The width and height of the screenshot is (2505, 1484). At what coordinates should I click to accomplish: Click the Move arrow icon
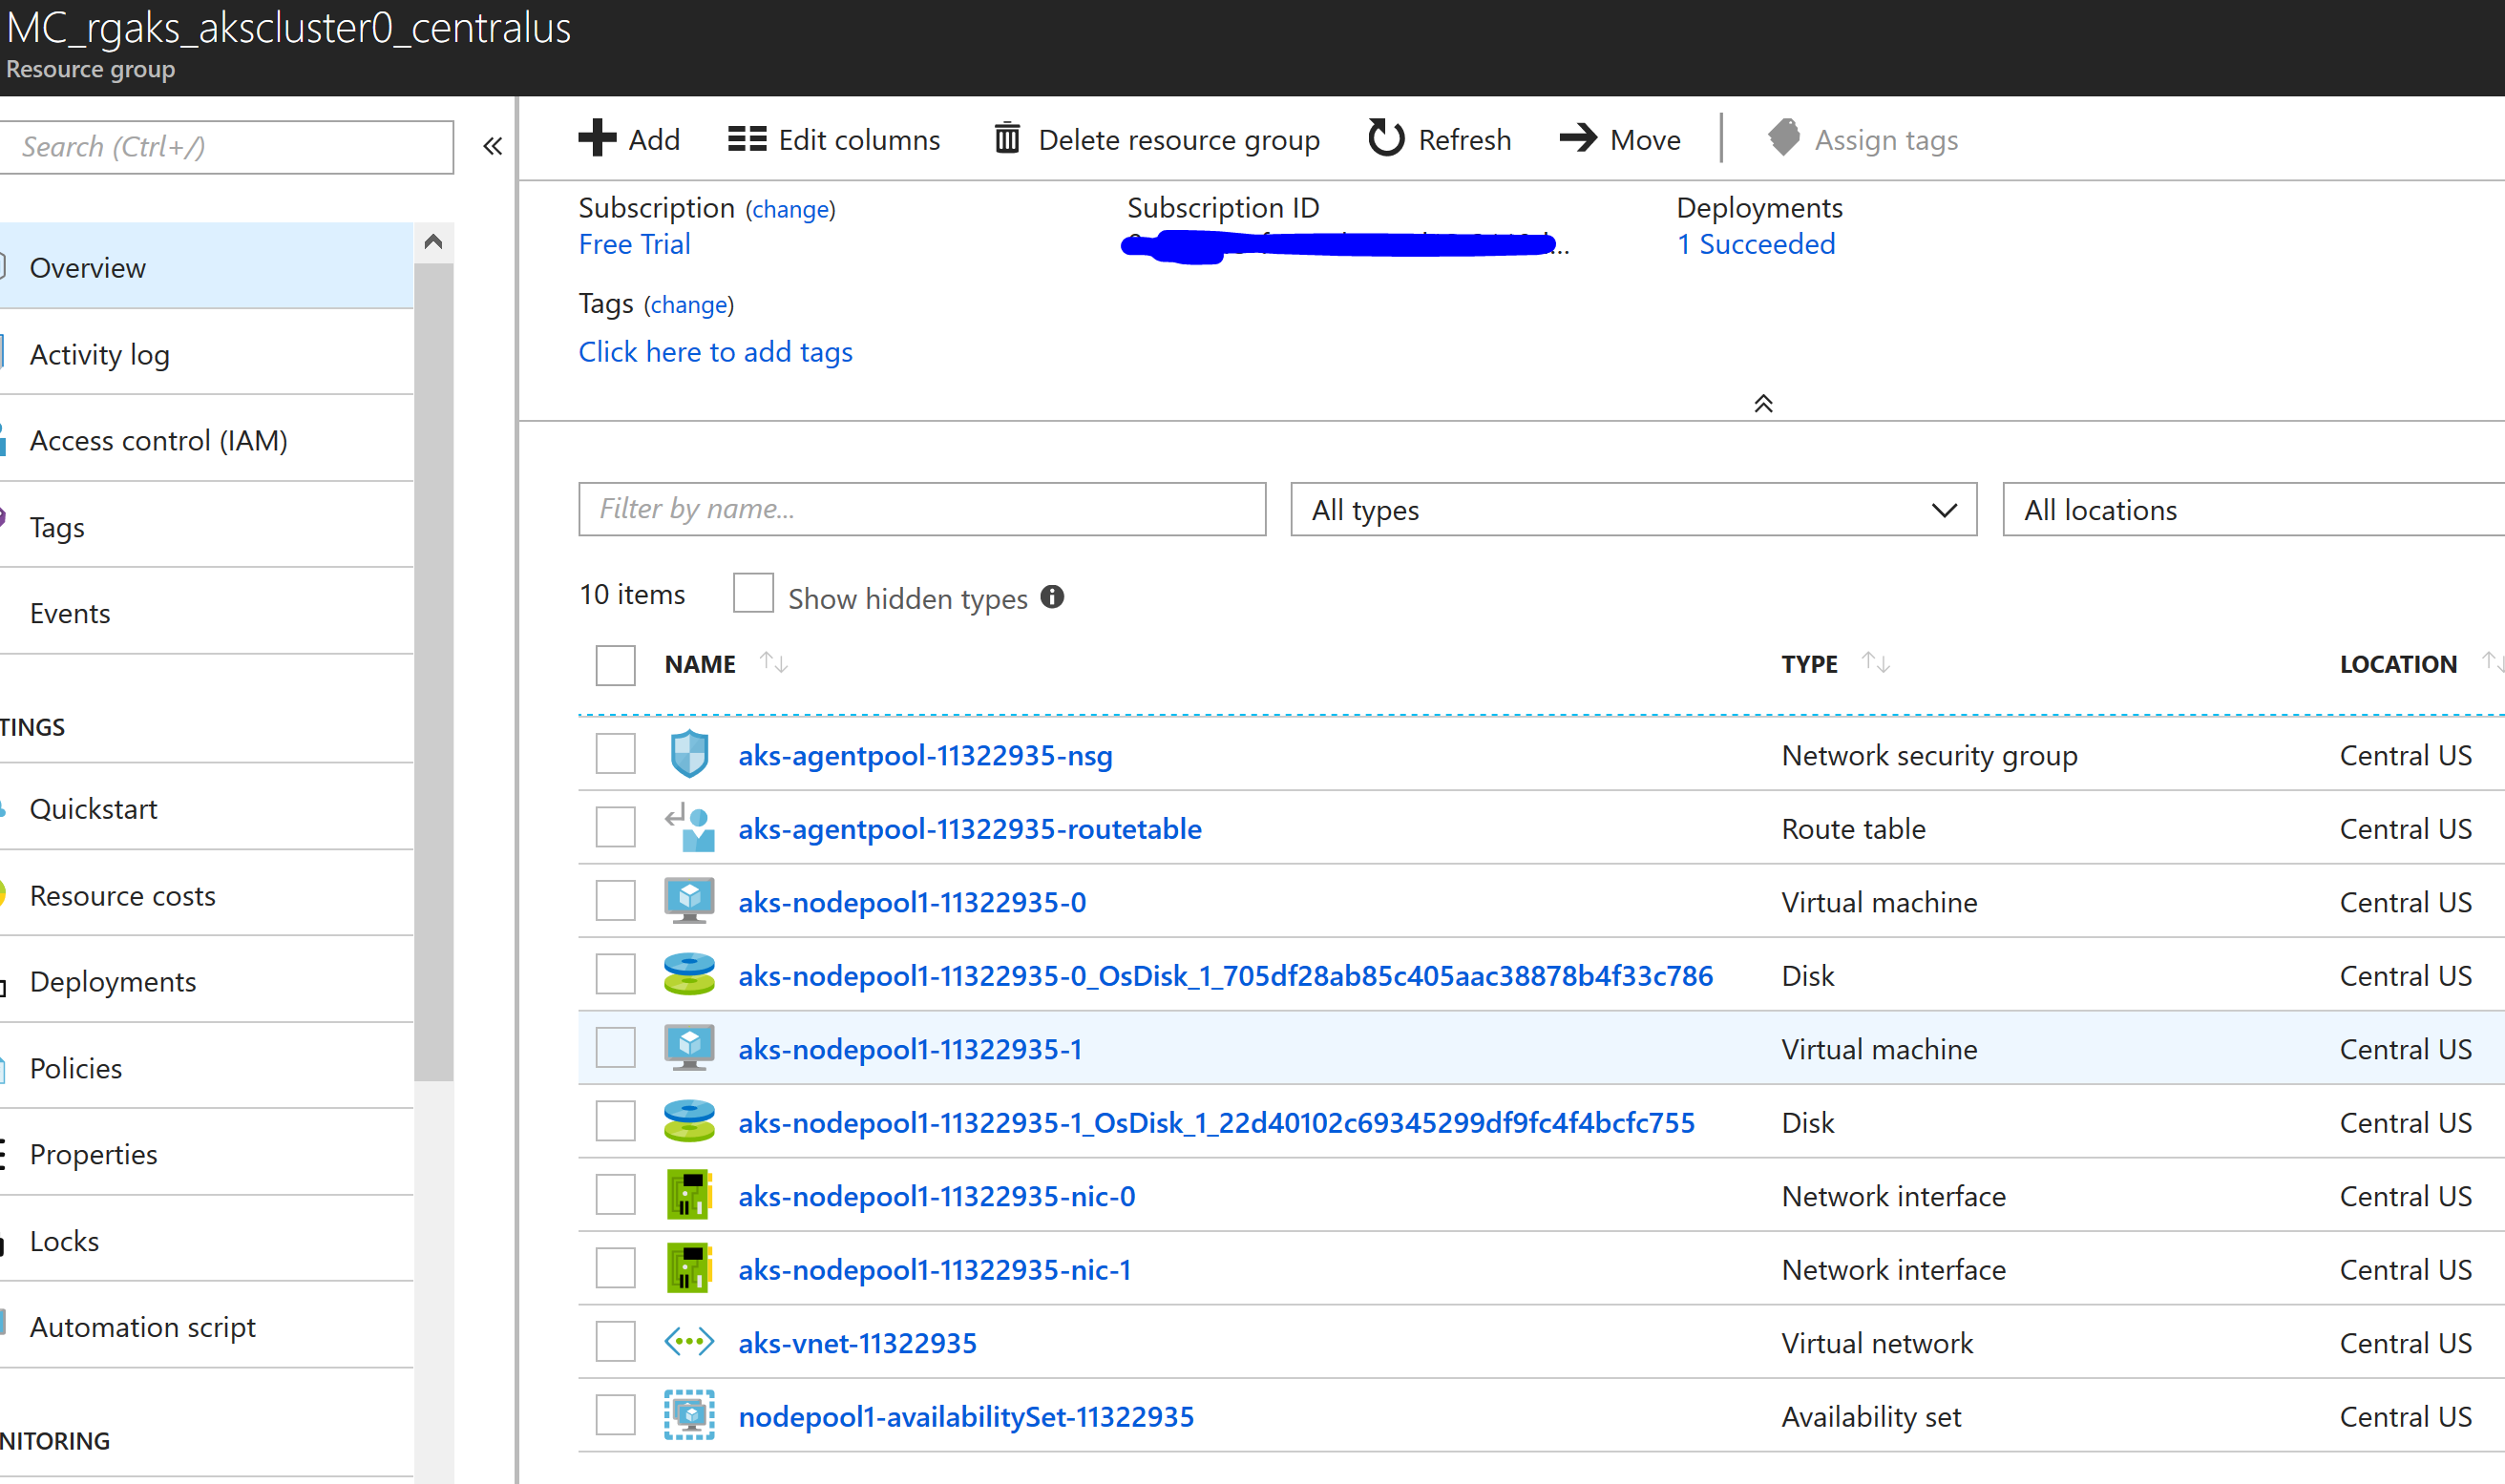(1578, 138)
